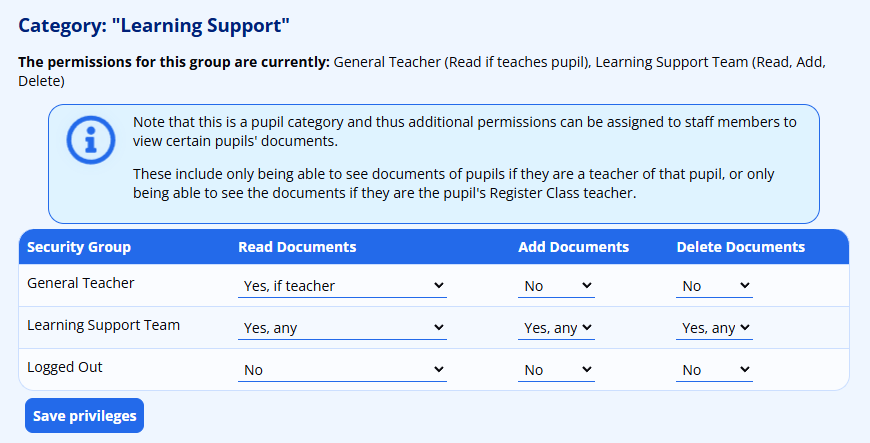Click the information icon in the note box
Viewport: 870px width, 443px height.
(x=91, y=141)
